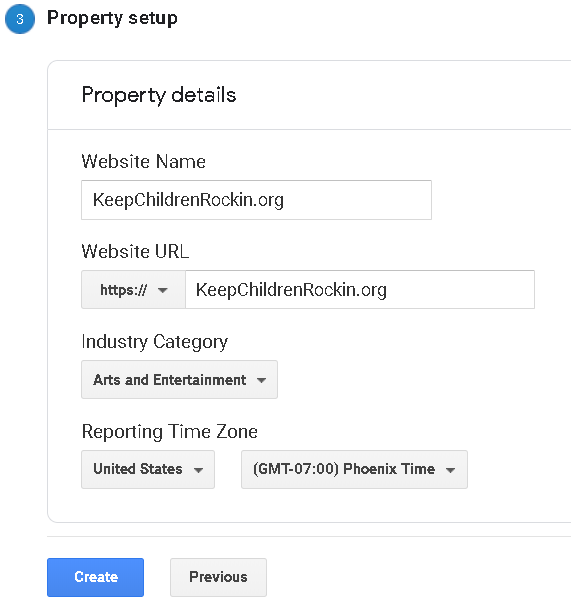Open the https:// protocol selector
The width and height of the screenshot is (571, 609).
[x=133, y=290]
